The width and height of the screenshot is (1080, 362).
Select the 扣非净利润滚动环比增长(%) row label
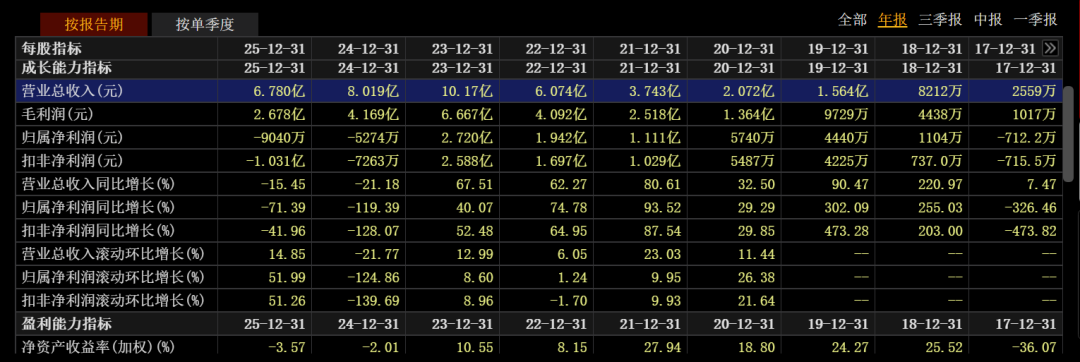tap(114, 301)
